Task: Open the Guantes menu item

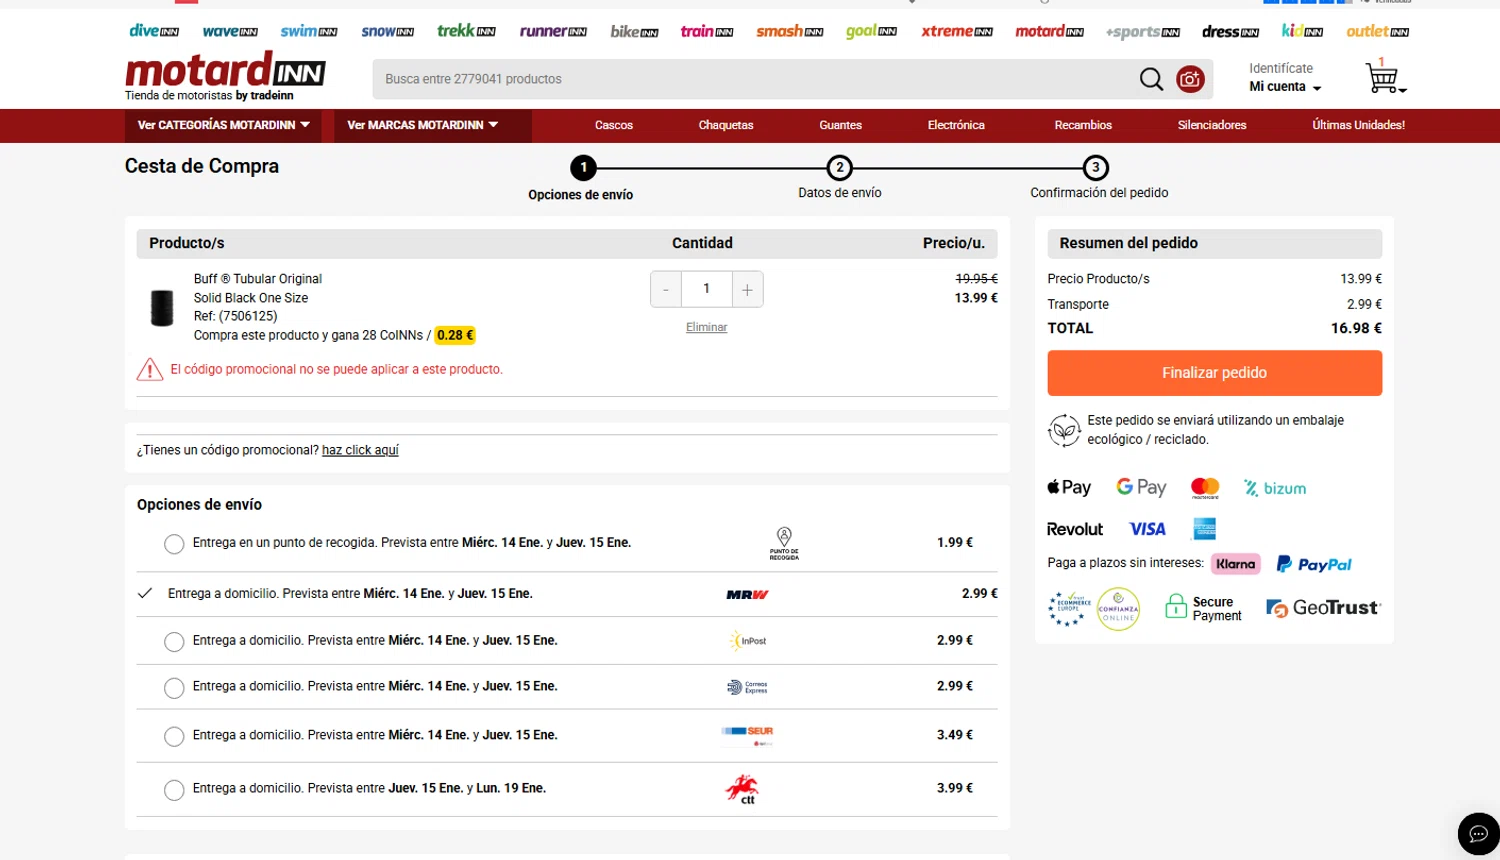Action: coord(840,125)
